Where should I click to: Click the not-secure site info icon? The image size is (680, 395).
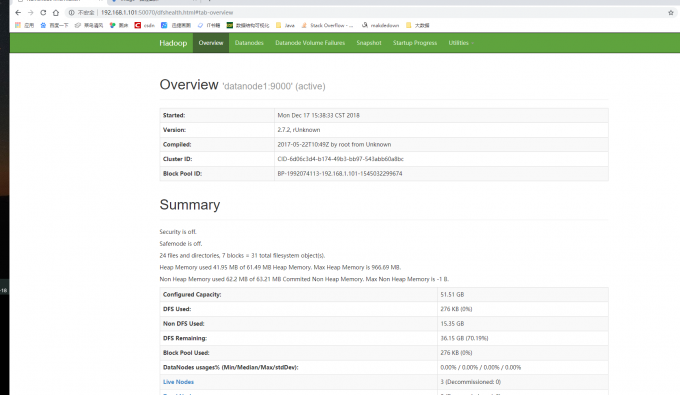point(72,13)
